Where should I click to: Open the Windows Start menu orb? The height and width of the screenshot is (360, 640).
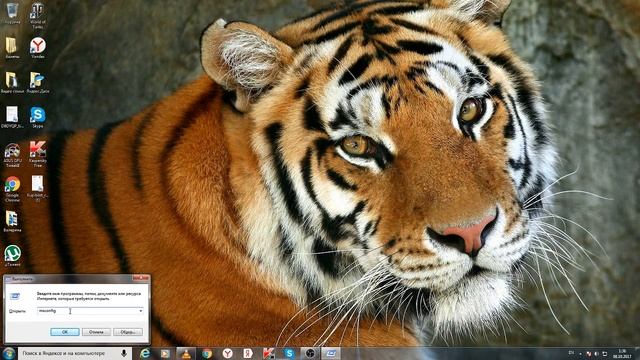[8, 353]
